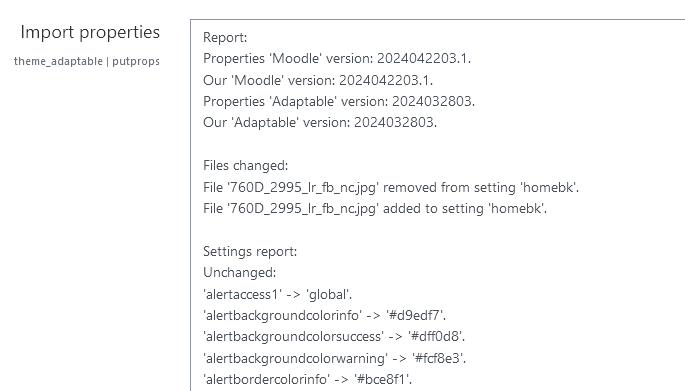
Task: Click the 'alertaccess1' -> 'global' line
Action: (277, 294)
